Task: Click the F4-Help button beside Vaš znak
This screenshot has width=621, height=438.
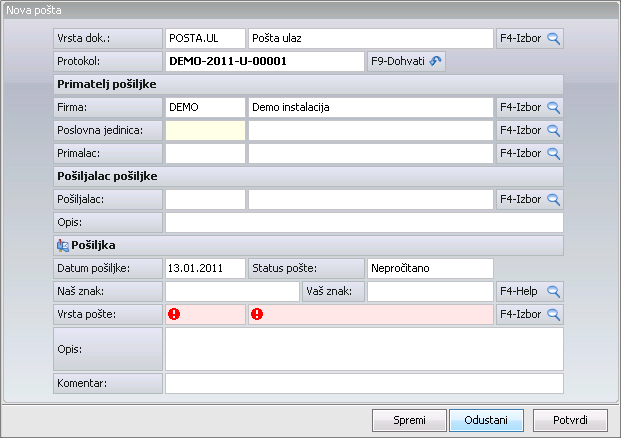Action: (x=529, y=291)
